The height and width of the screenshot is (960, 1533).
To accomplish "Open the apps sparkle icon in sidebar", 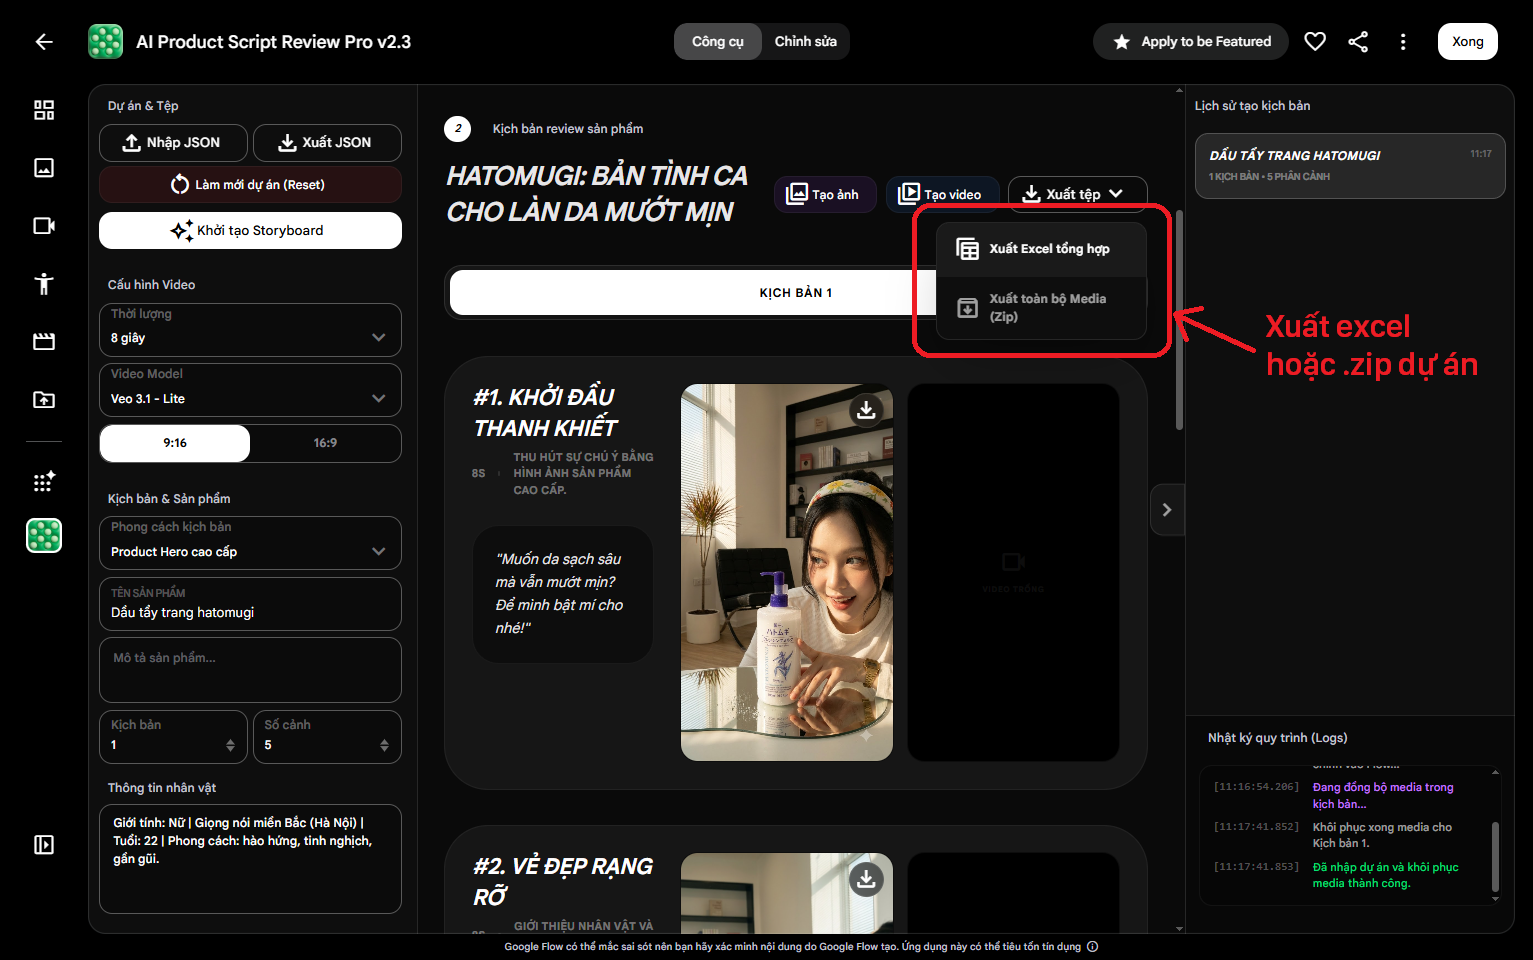I will point(44,481).
